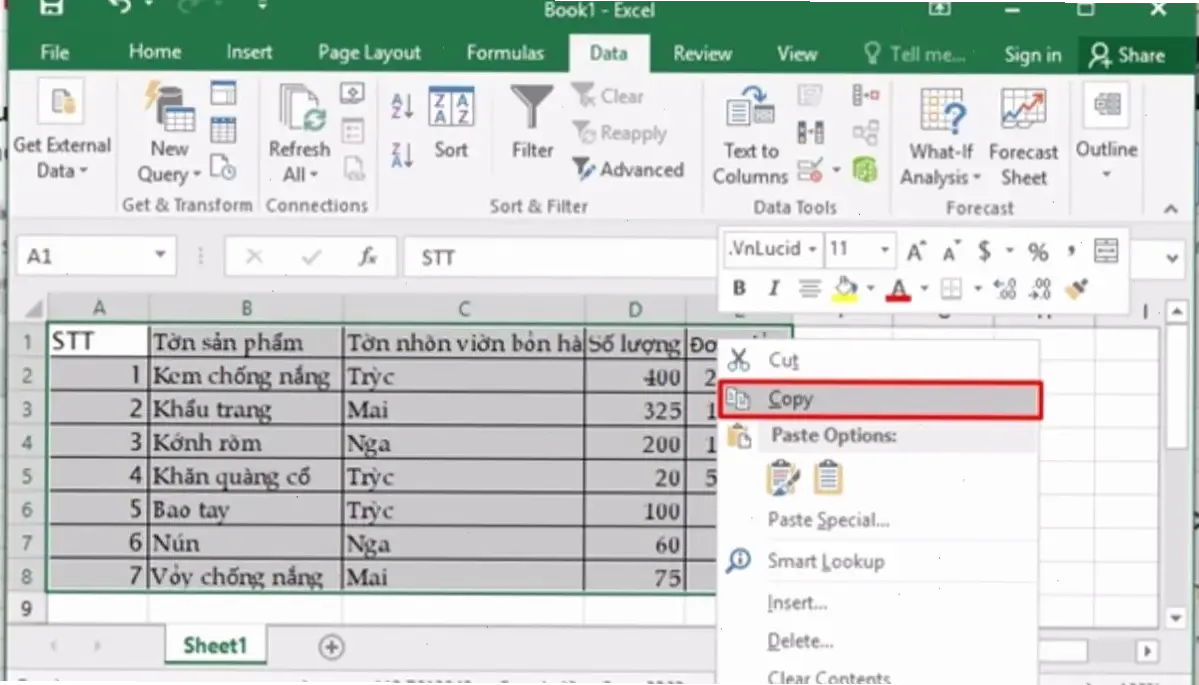Open the .VnLucid font name dropdown
This screenshot has width=1199, height=685.
coord(813,250)
